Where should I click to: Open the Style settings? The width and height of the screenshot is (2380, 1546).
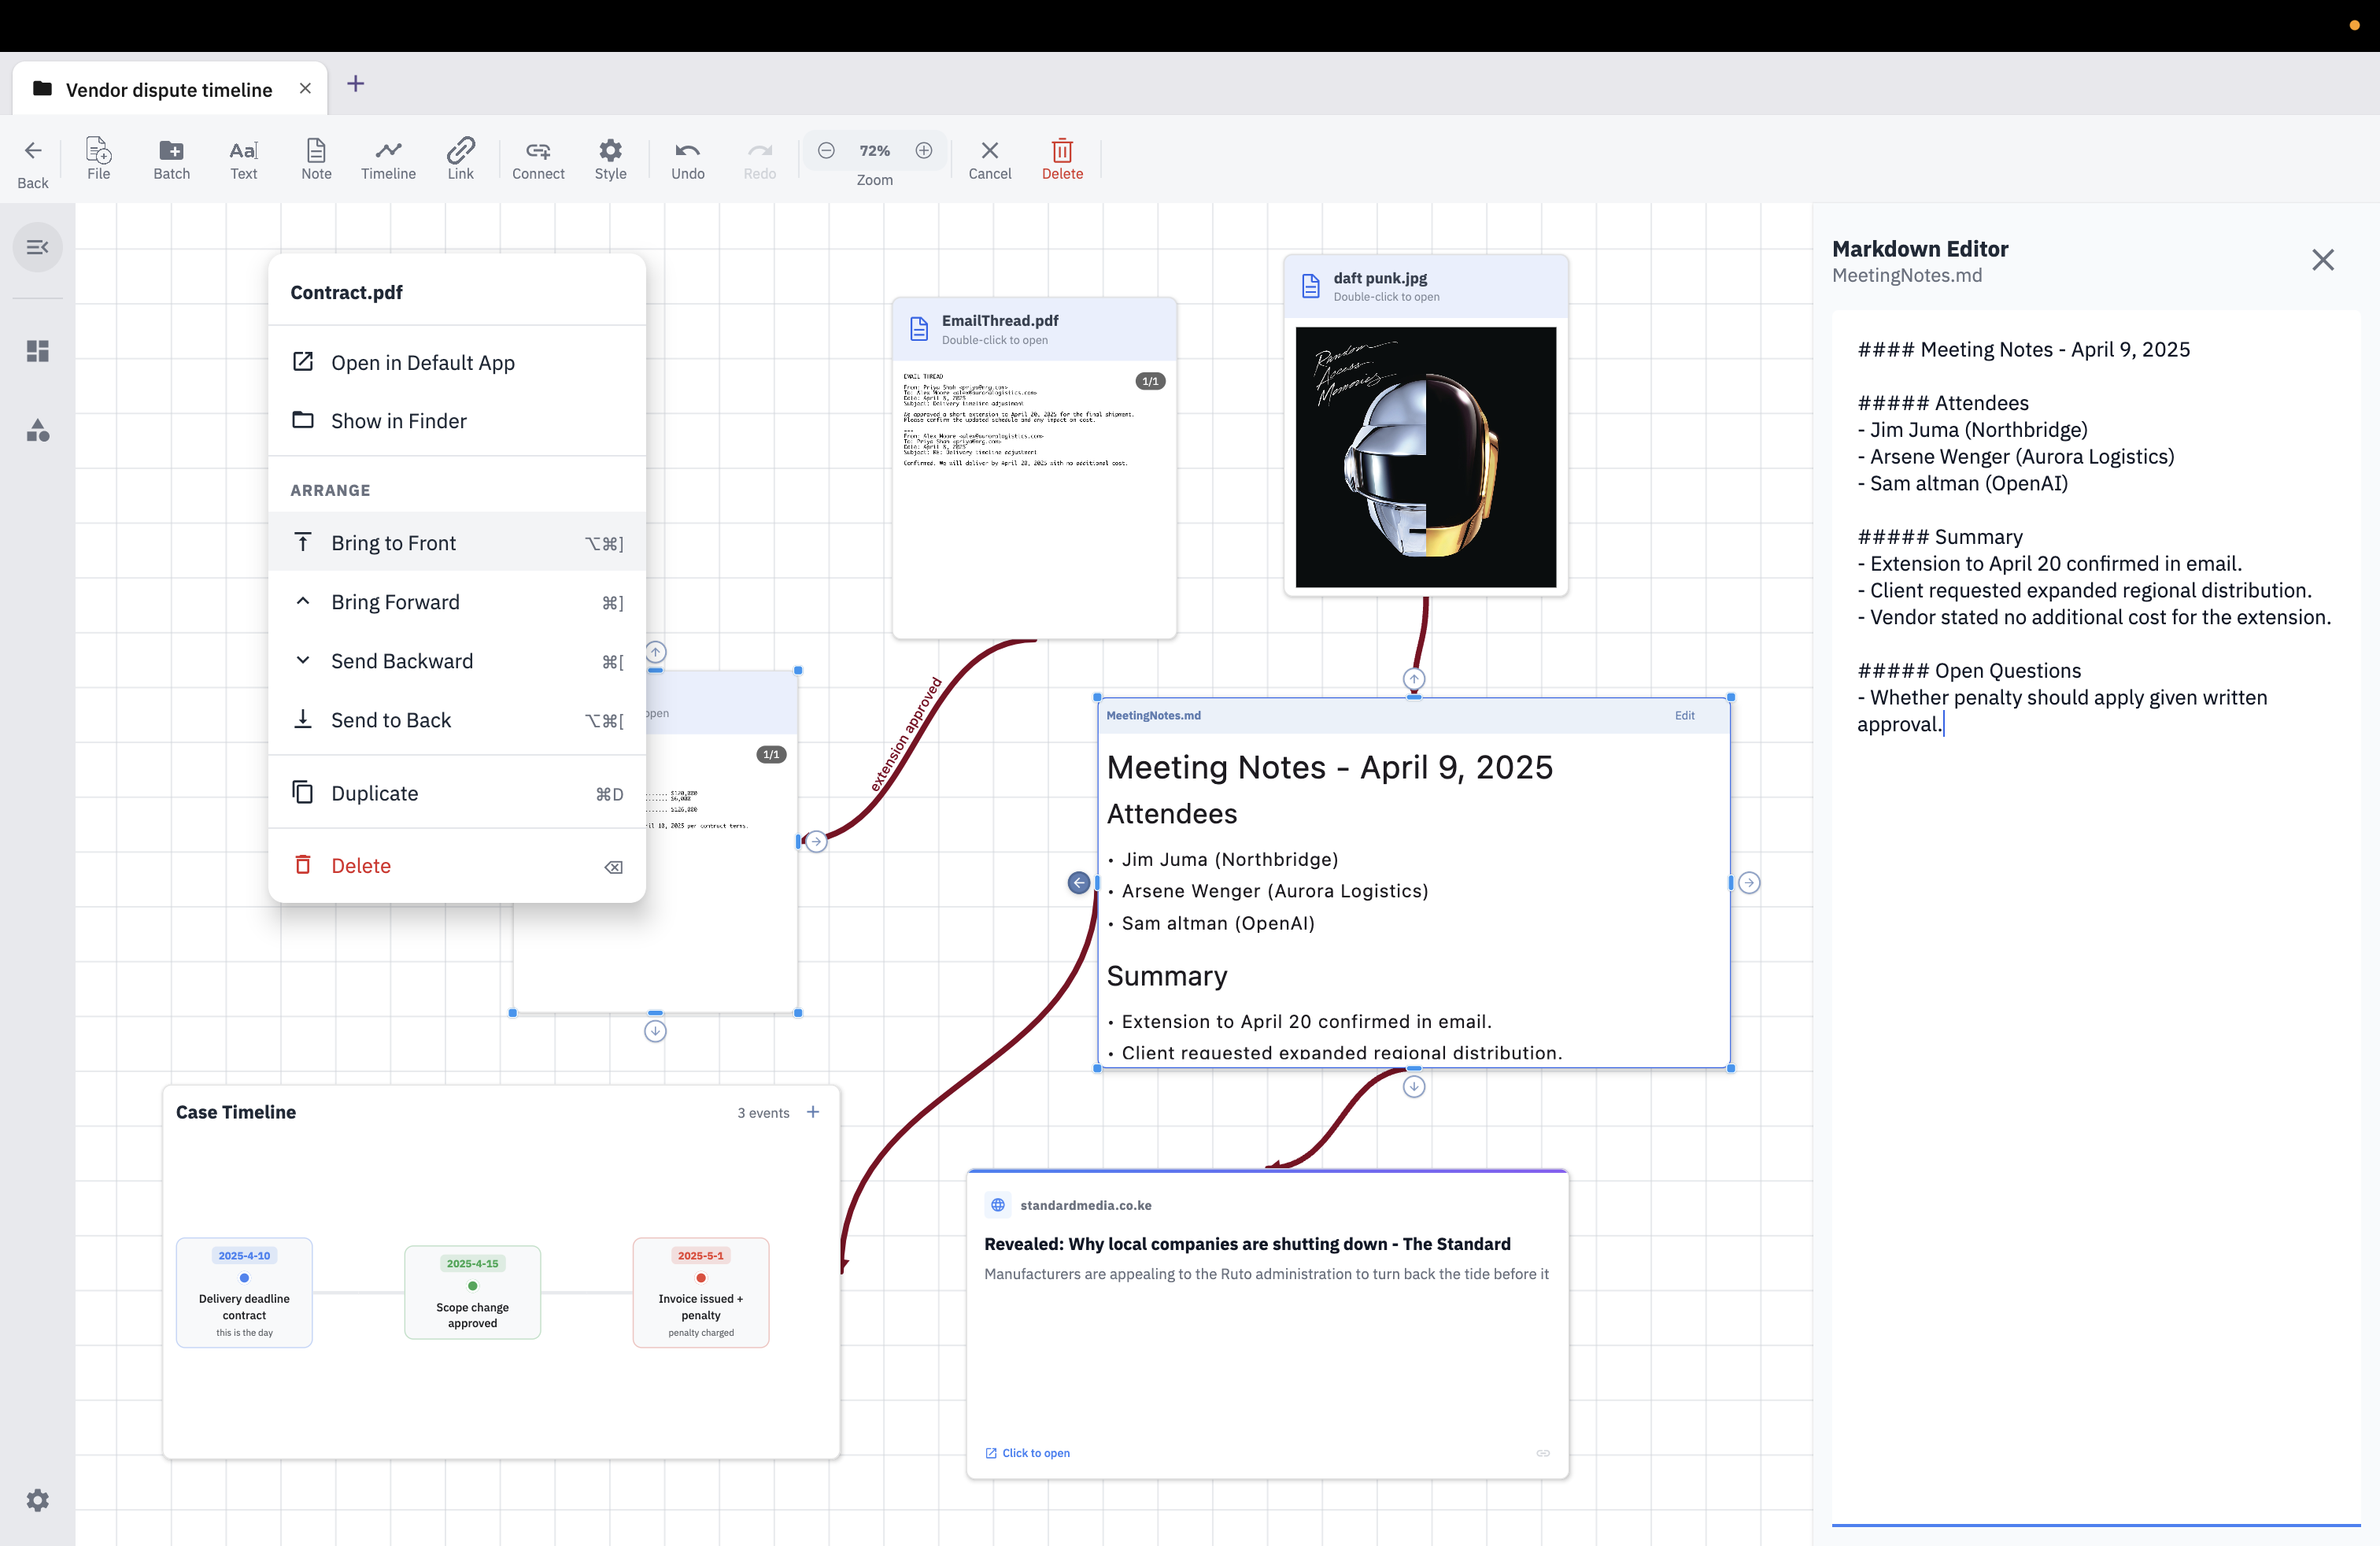(610, 158)
